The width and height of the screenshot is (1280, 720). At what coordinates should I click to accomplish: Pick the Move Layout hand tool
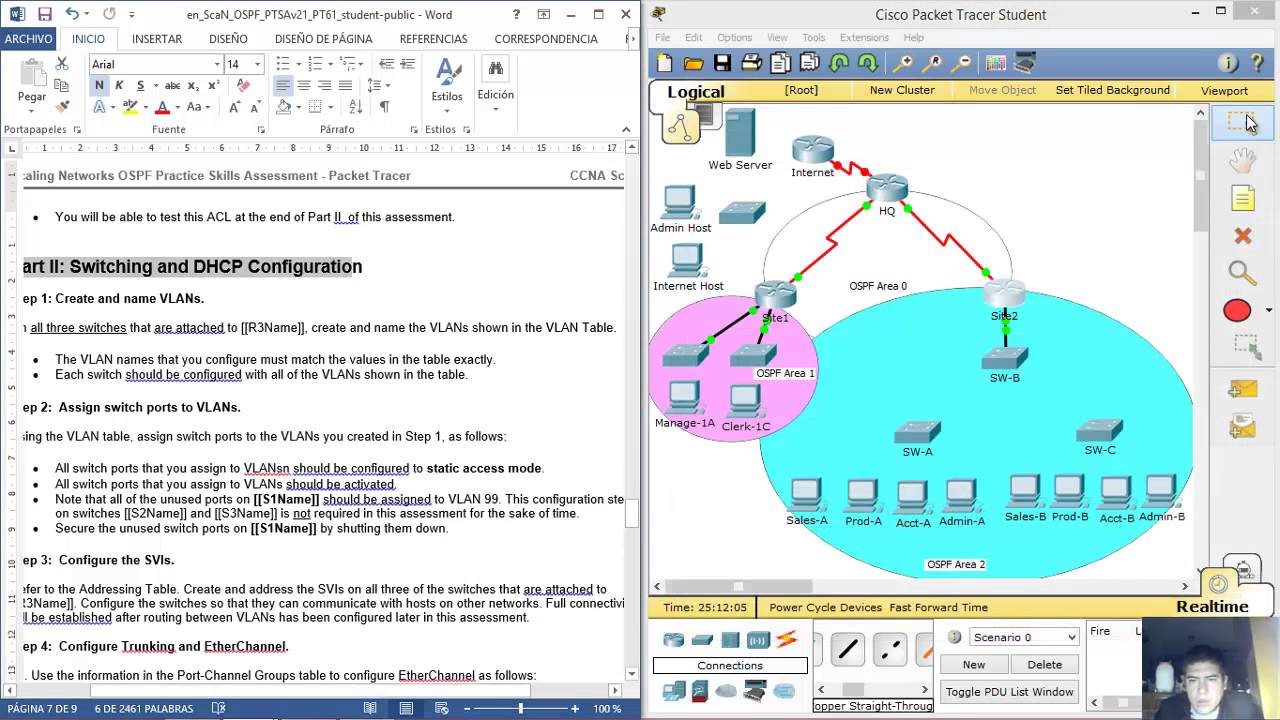pos(1242,161)
